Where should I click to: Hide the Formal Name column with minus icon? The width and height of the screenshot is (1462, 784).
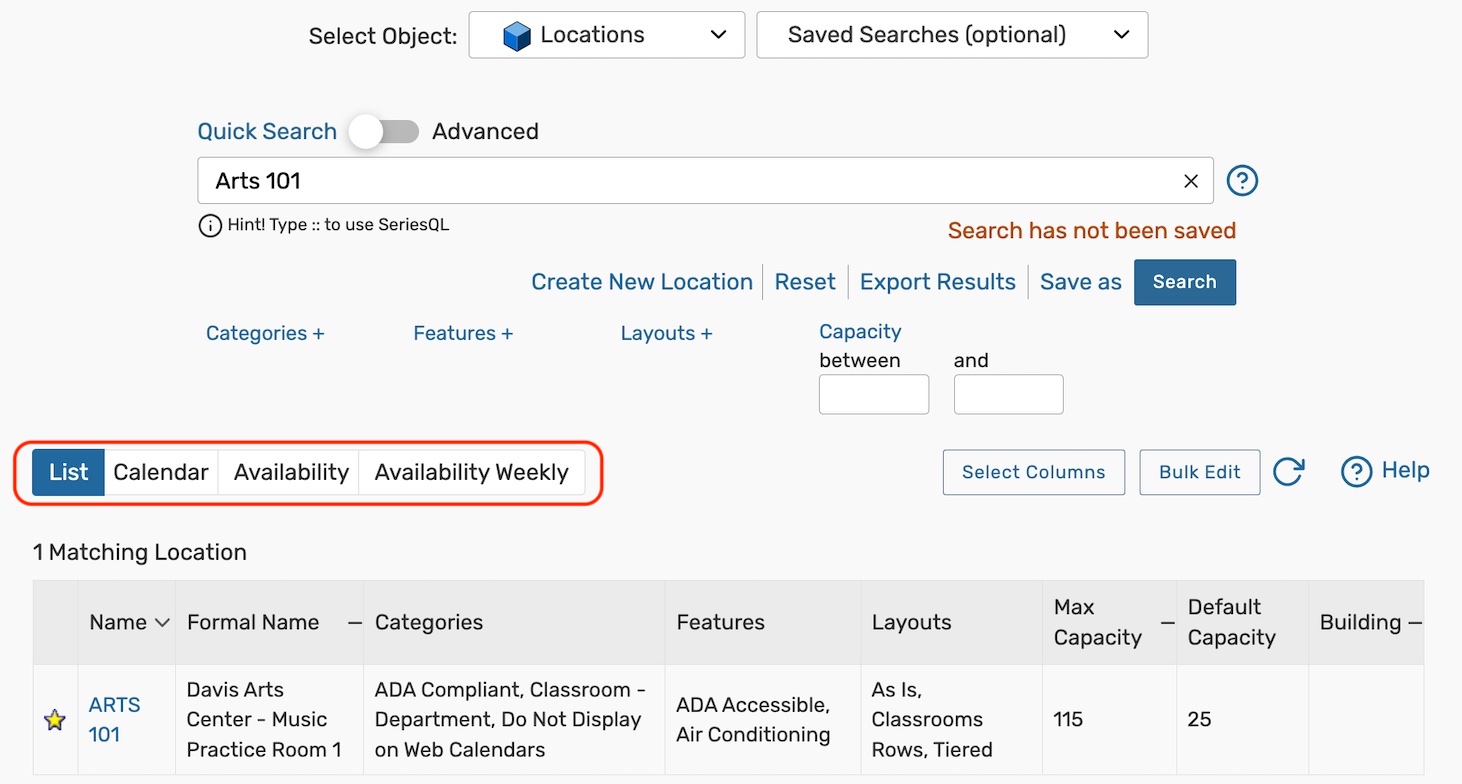coord(354,623)
